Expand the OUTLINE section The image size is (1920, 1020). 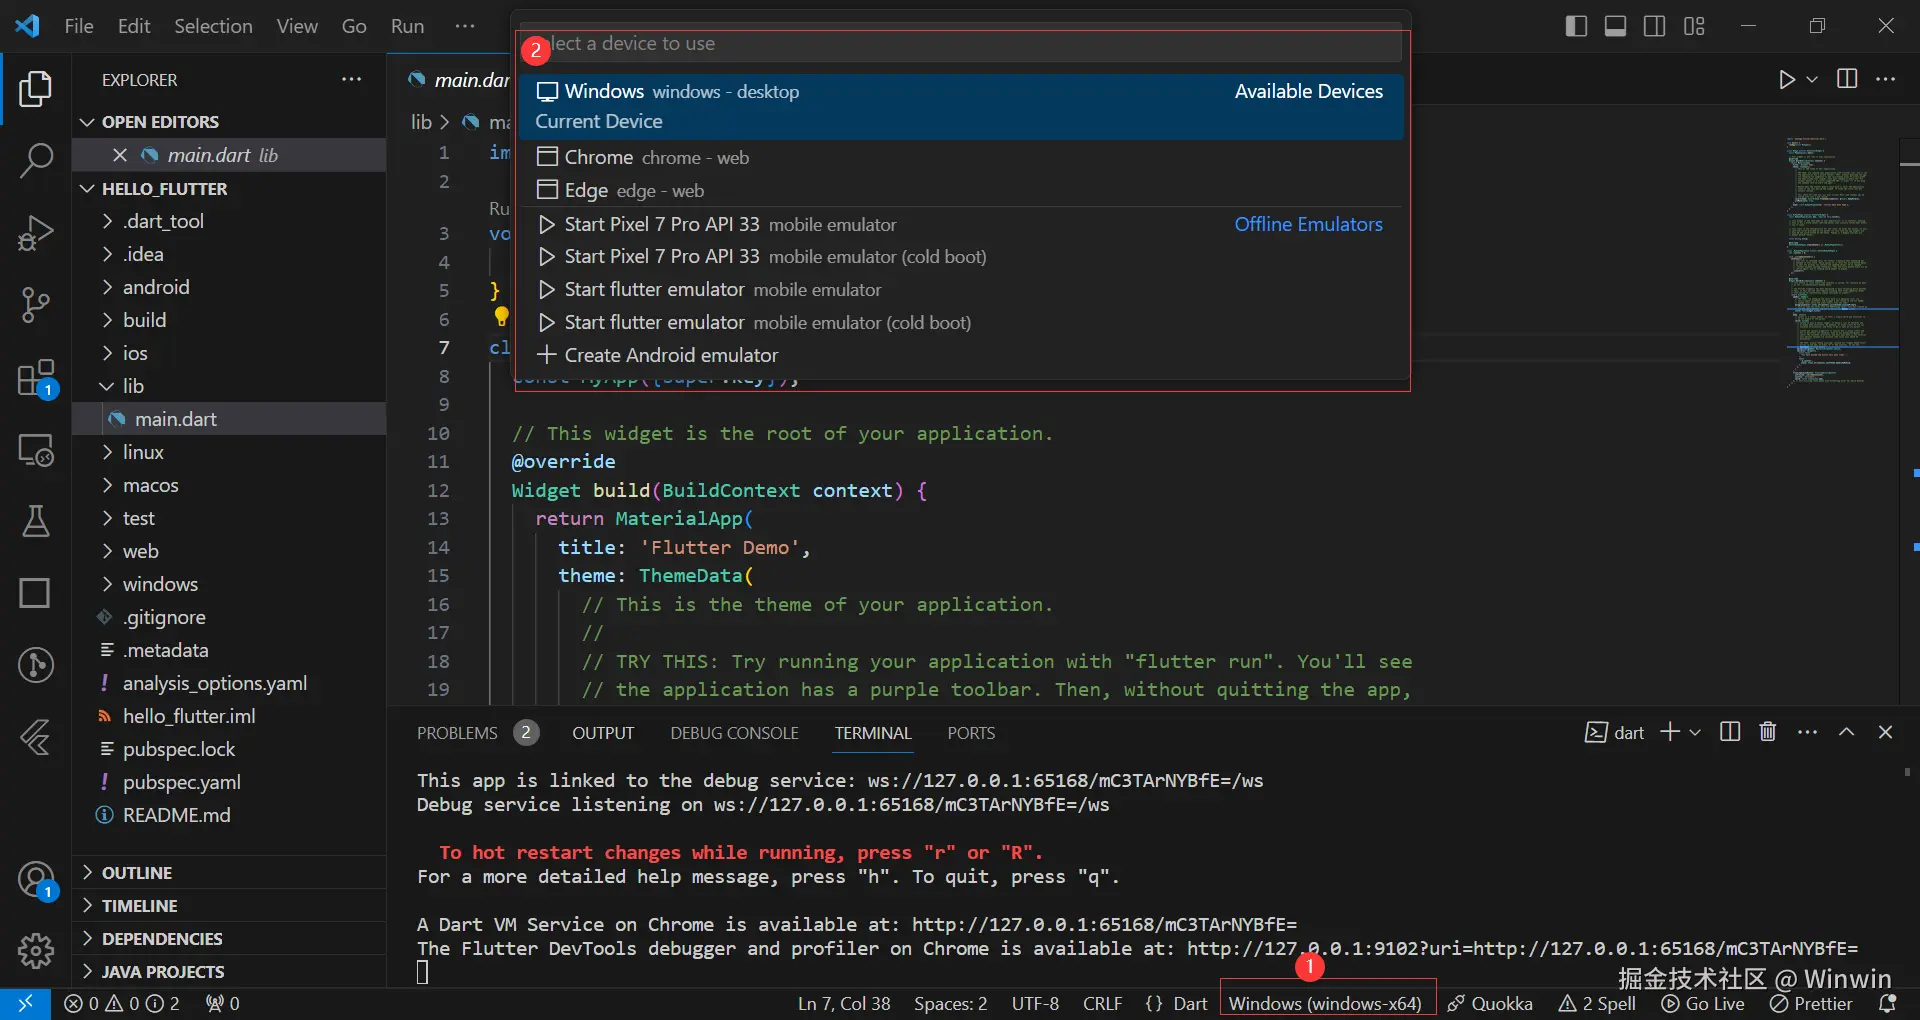(137, 873)
